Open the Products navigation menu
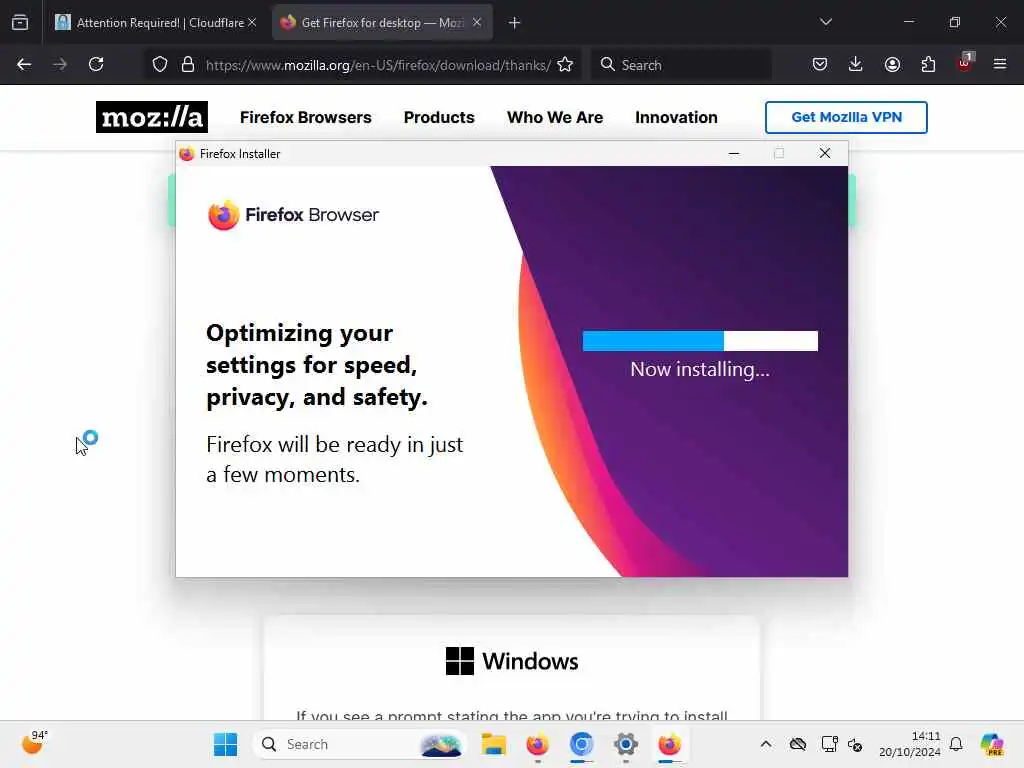Viewport: 1024px width, 768px height. pos(439,118)
